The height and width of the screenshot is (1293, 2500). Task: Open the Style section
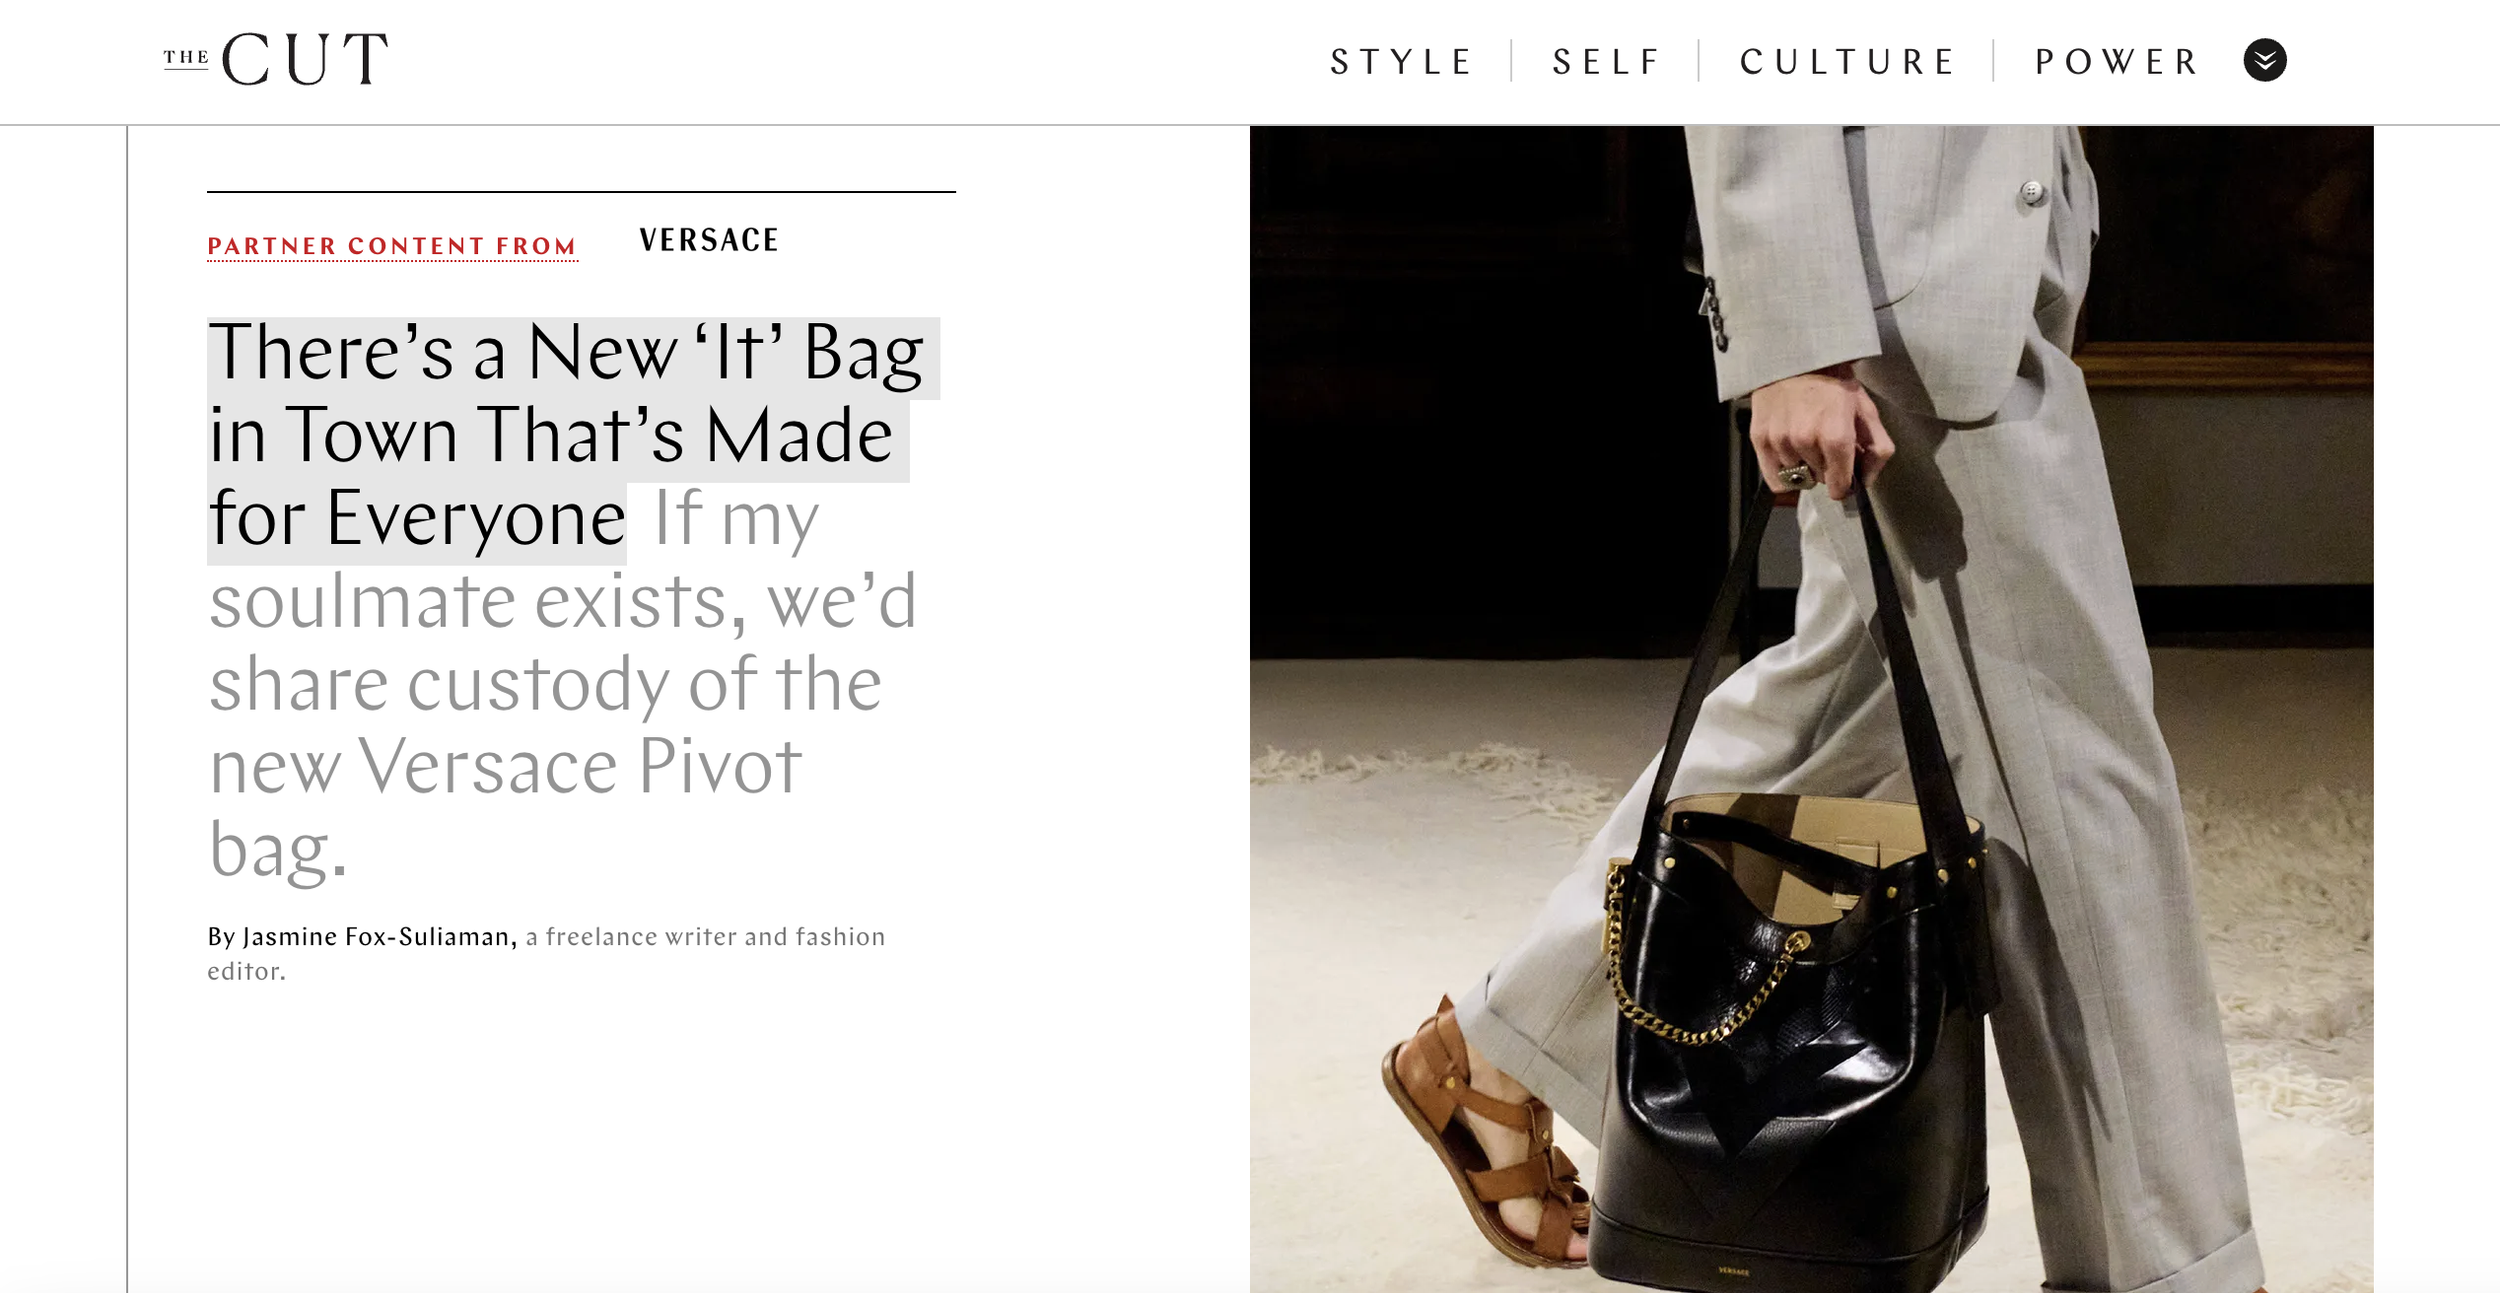click(1402, 62)
